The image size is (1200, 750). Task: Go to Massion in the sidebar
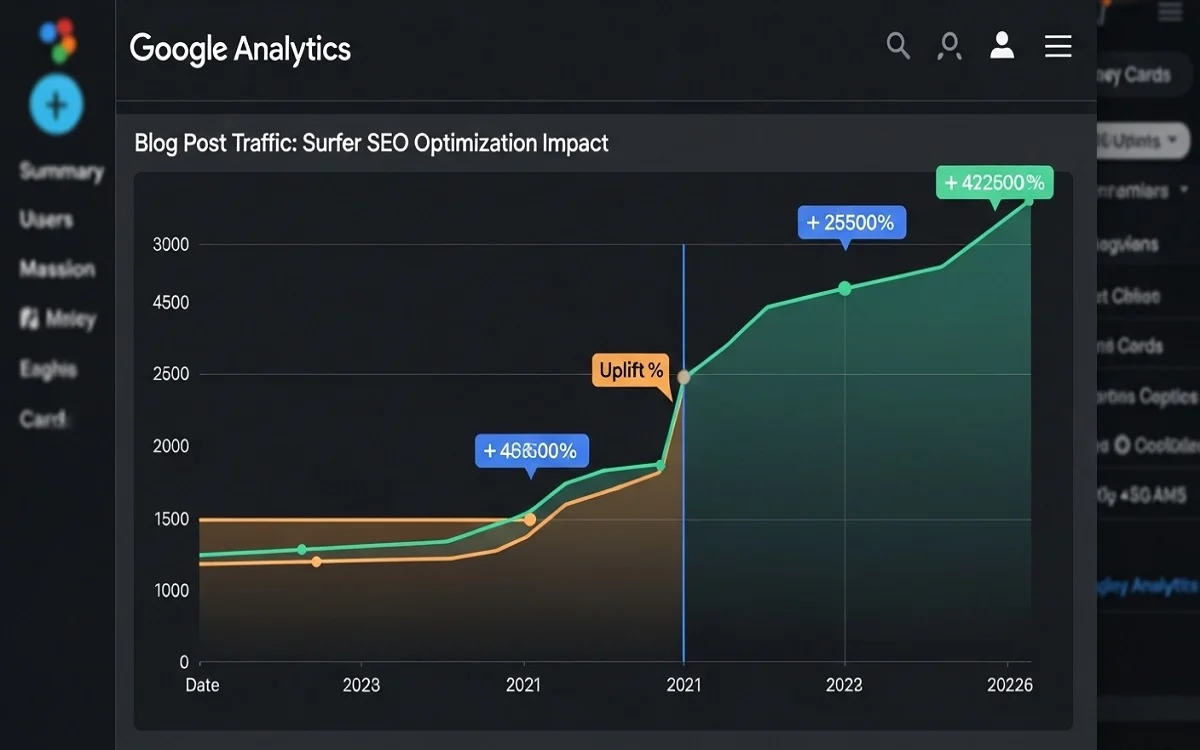tap(57, 269)
